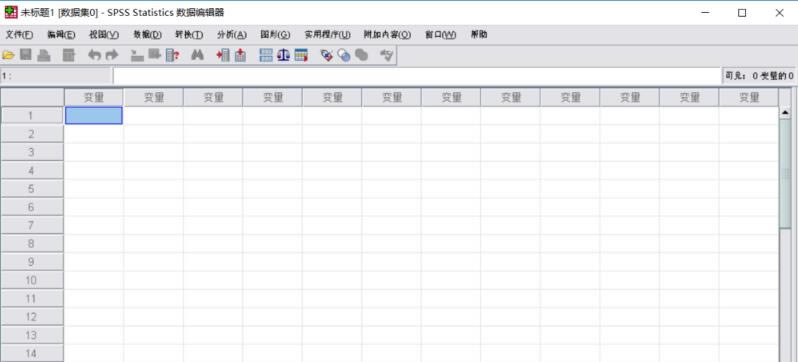Viewport: 798px width, 362px height.
Task: Select the first 变量 column header
Action: click(94, 97)
